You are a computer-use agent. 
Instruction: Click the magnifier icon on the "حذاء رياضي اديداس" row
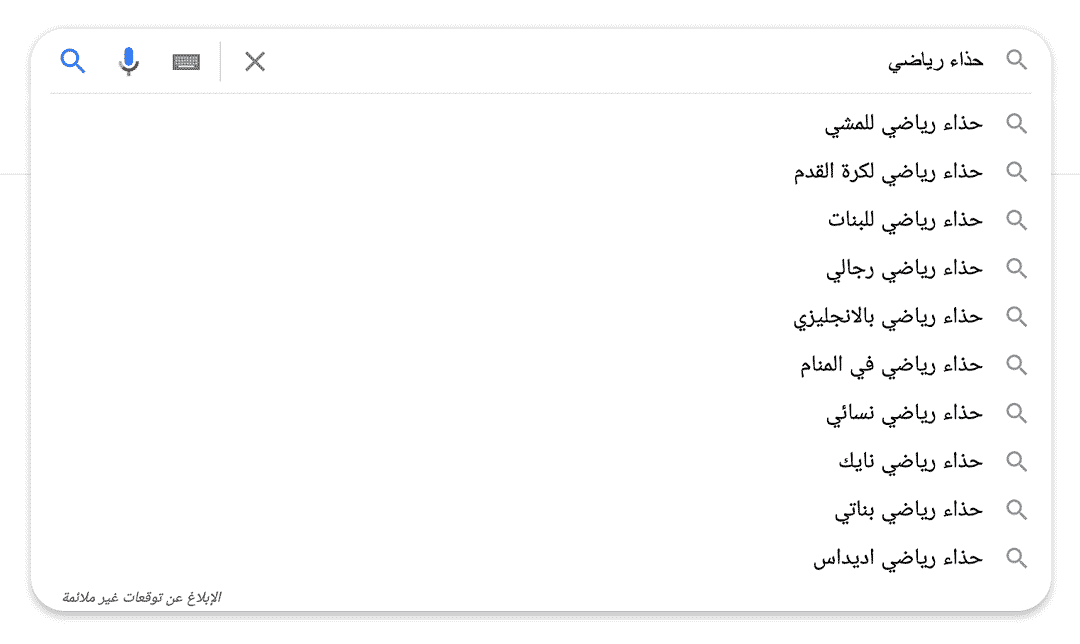[1017, 558]
